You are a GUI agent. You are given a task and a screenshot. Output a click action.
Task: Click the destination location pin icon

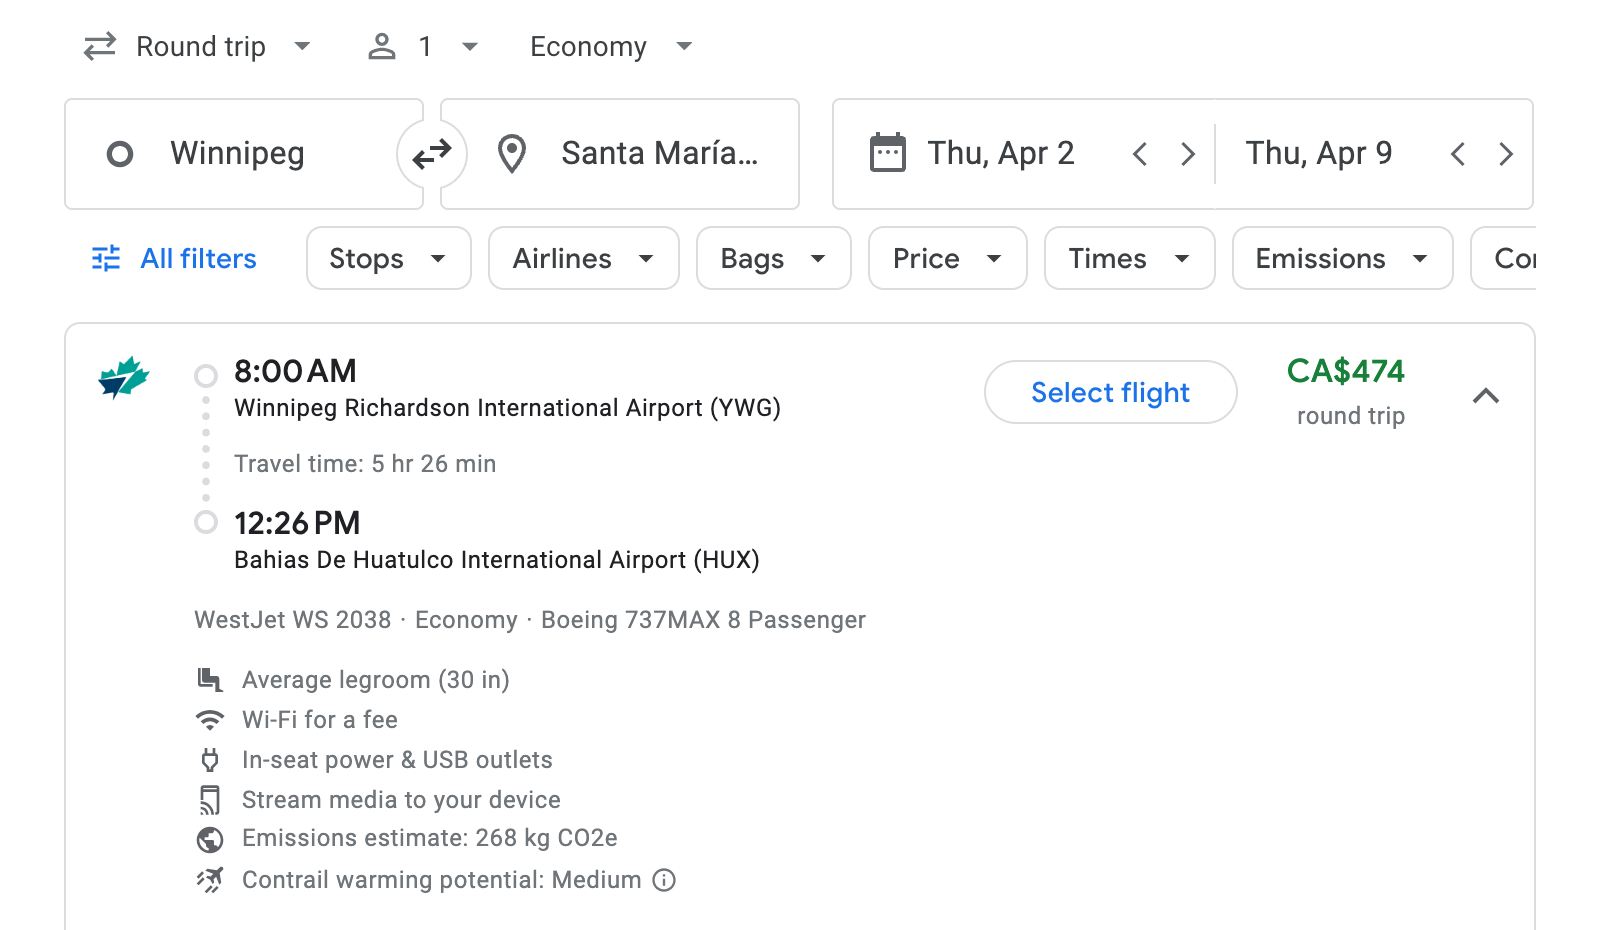click(512, 153)
